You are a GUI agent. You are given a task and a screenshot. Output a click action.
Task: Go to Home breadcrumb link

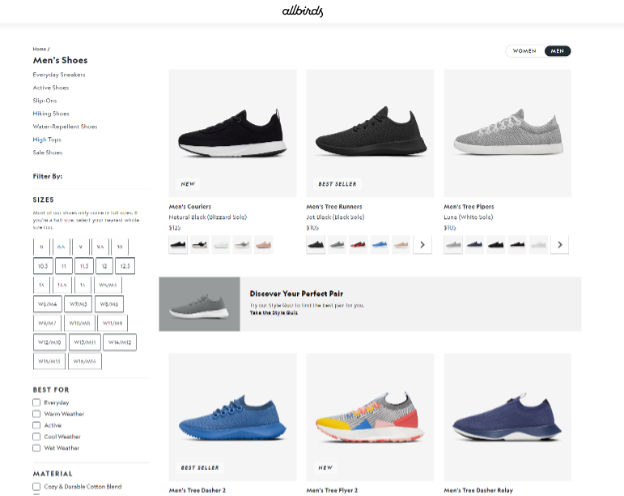(x=38, y=48)
